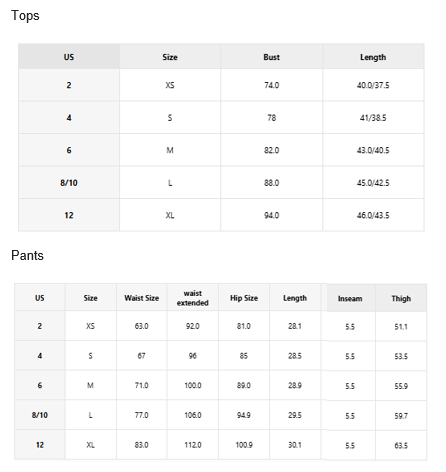The height and width of the screenshot is (472, 446).
Task: Select the Hip Size column header
Action: [244, 298]
